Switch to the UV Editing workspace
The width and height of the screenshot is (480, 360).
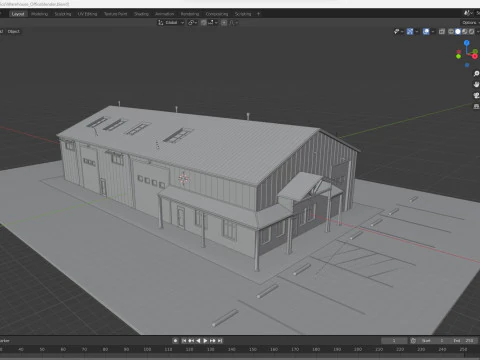pyautogui.click(x=87, y=14)
